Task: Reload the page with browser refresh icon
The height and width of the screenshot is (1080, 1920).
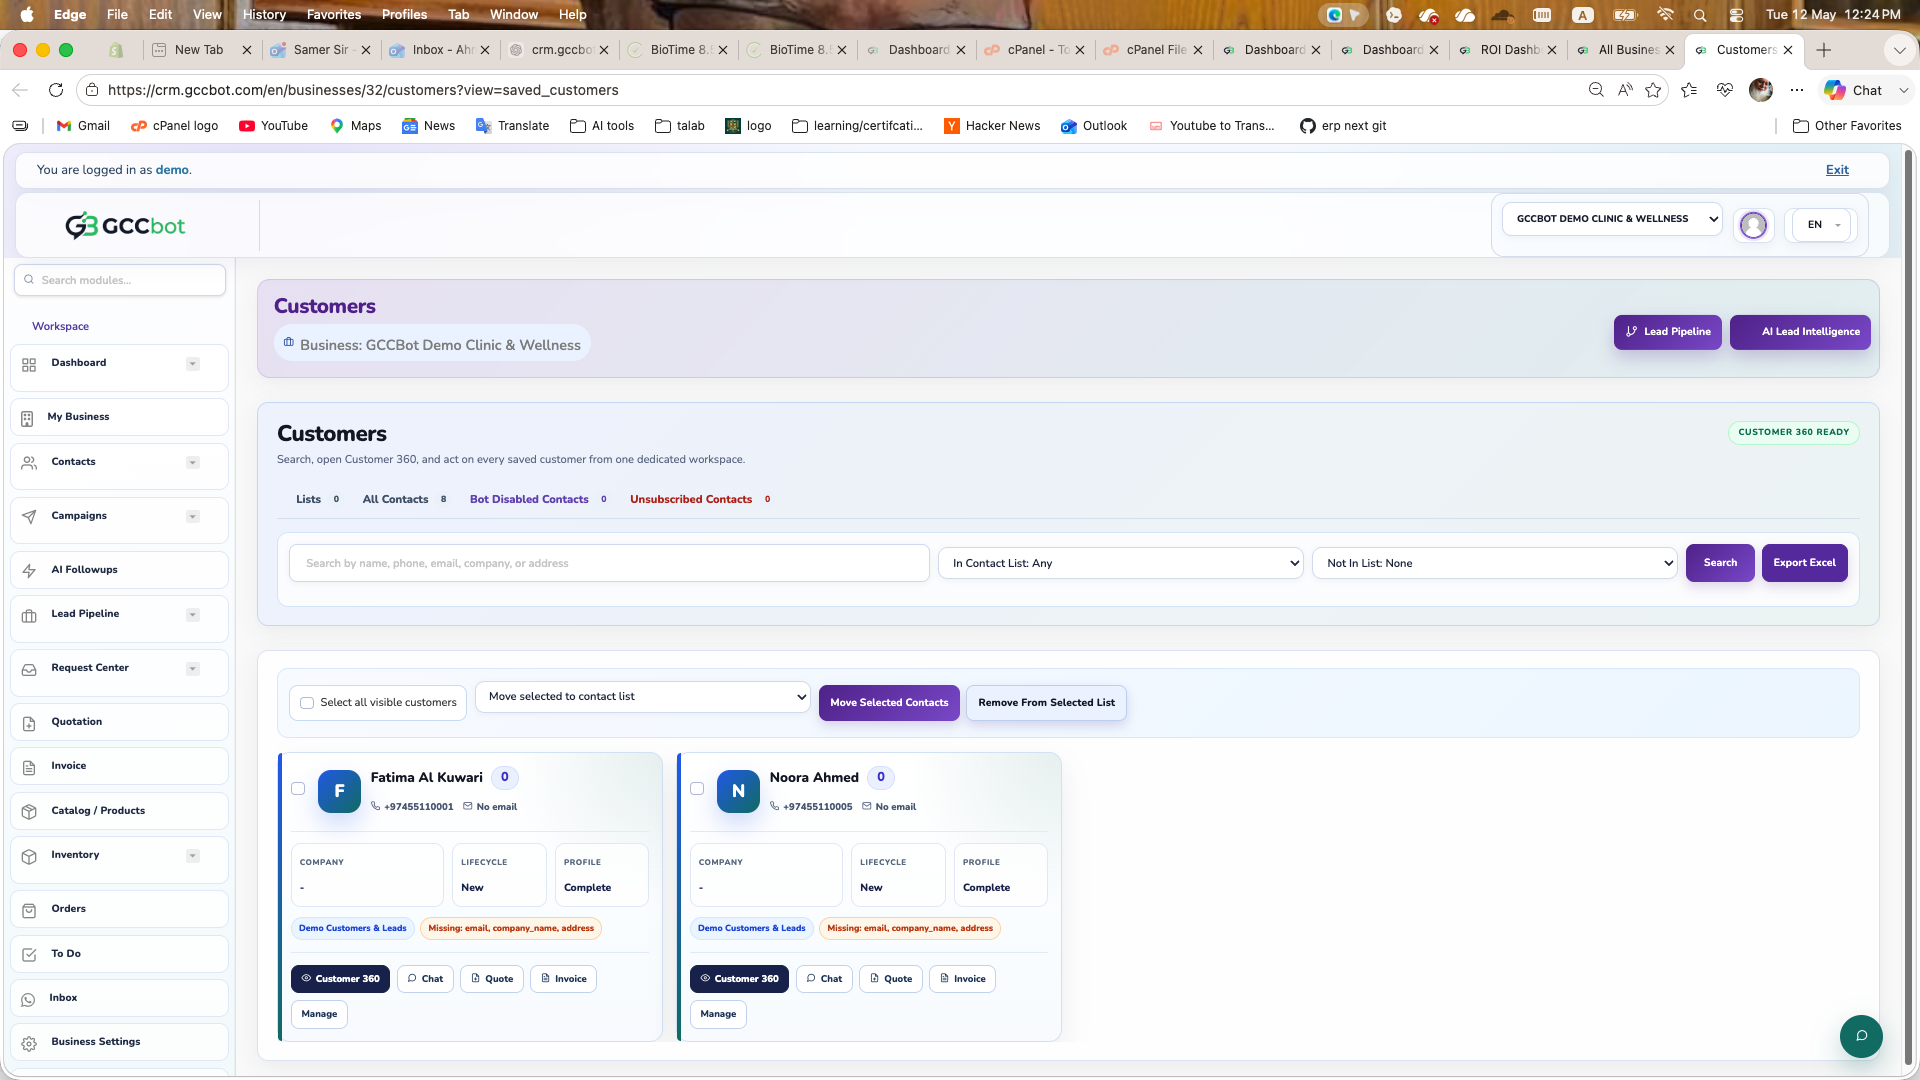Action: click(x=56, y=90)
